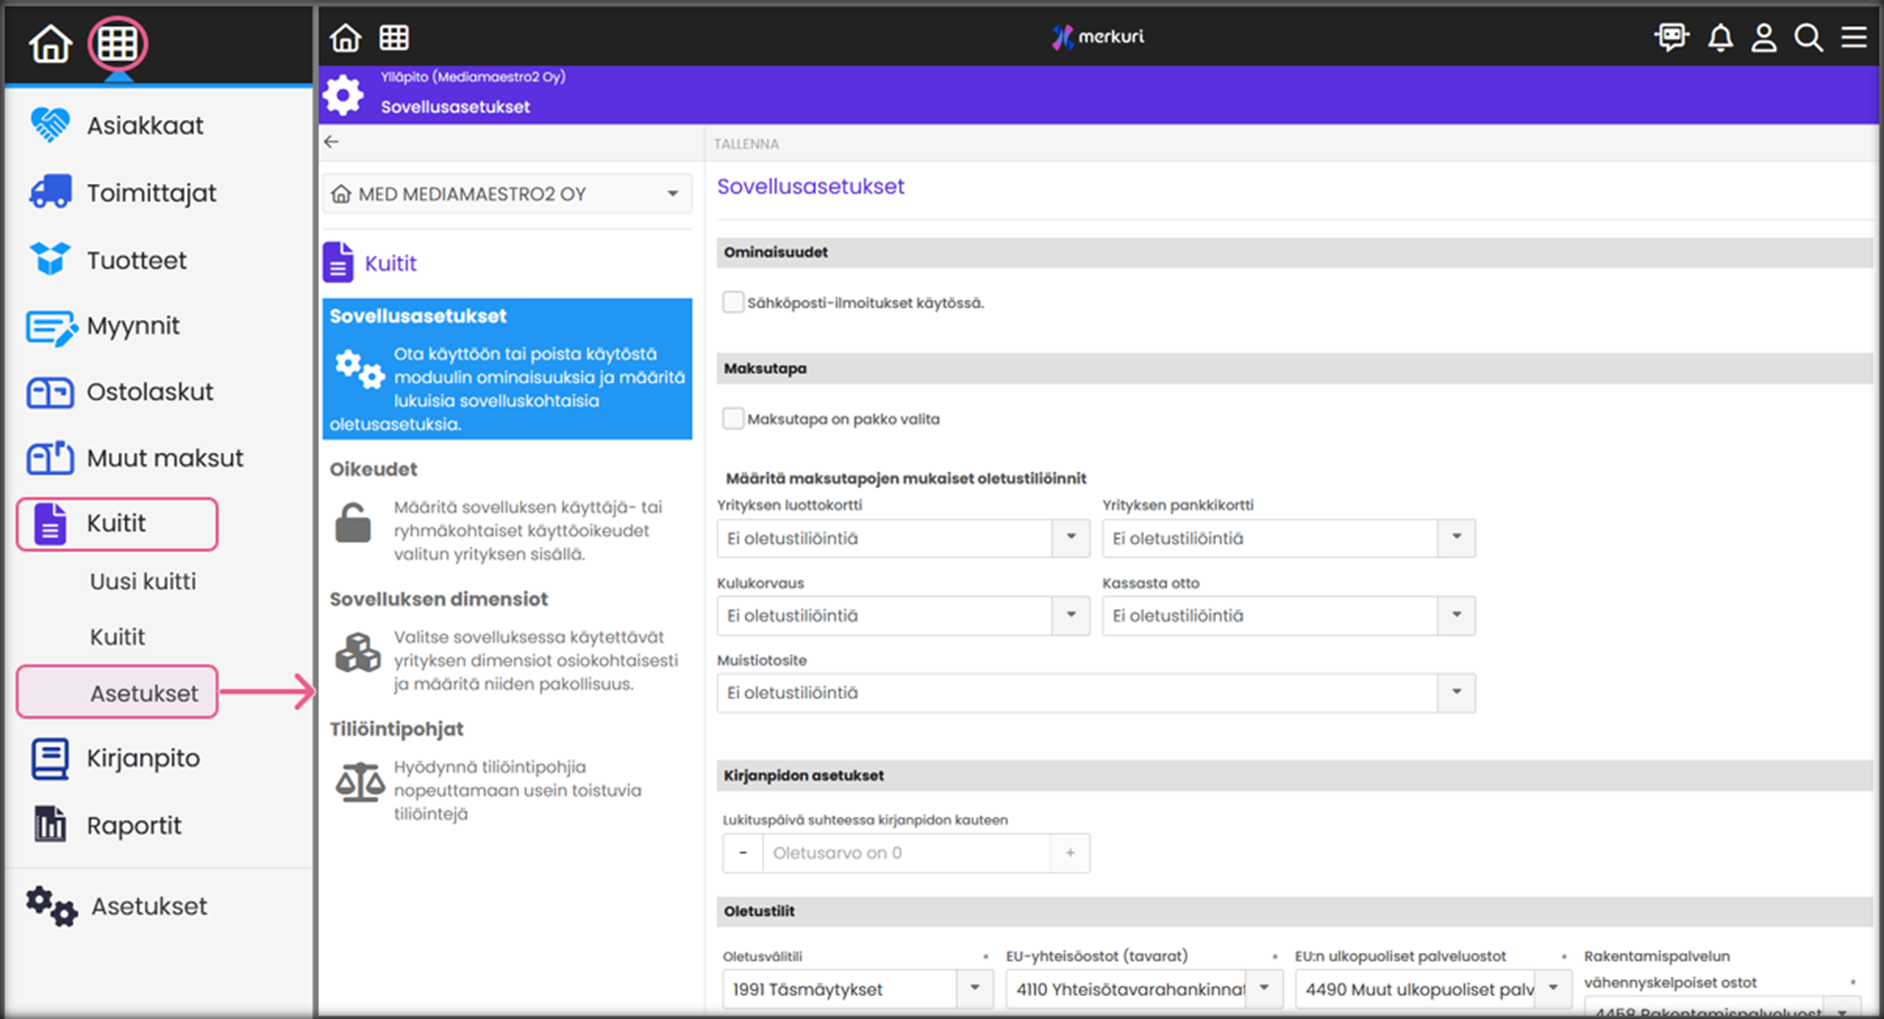Image resolution: width=1884 pixels, height=1019 pixels.
Task: Click the TALLENNA button
Action: tap(746, 144)
